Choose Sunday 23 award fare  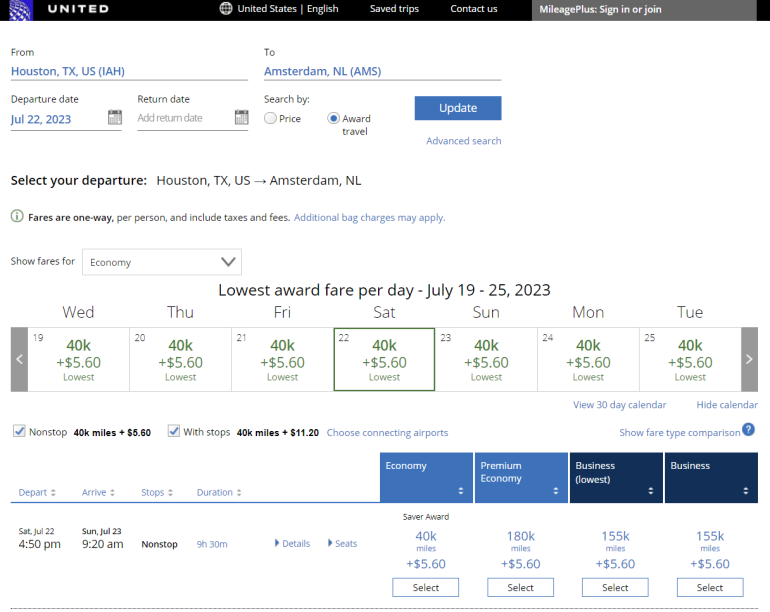tap(486, 359)
